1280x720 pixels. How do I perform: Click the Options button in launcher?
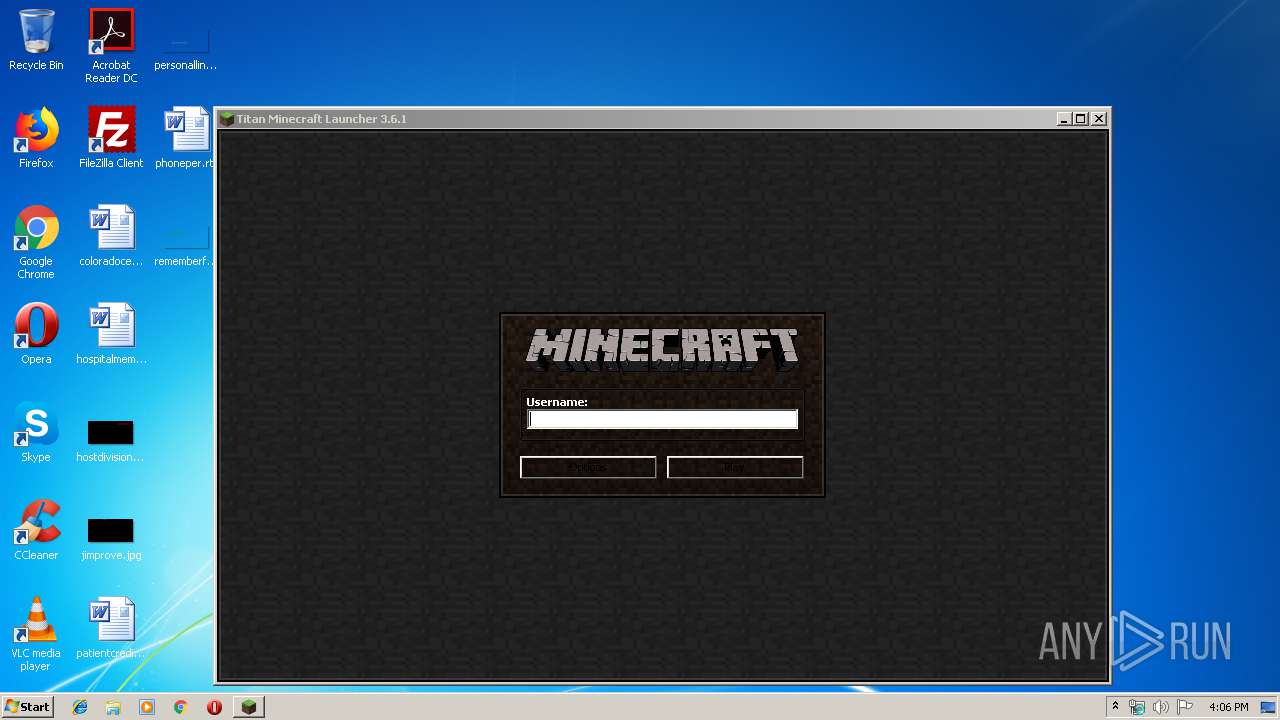tap(588, 467)
